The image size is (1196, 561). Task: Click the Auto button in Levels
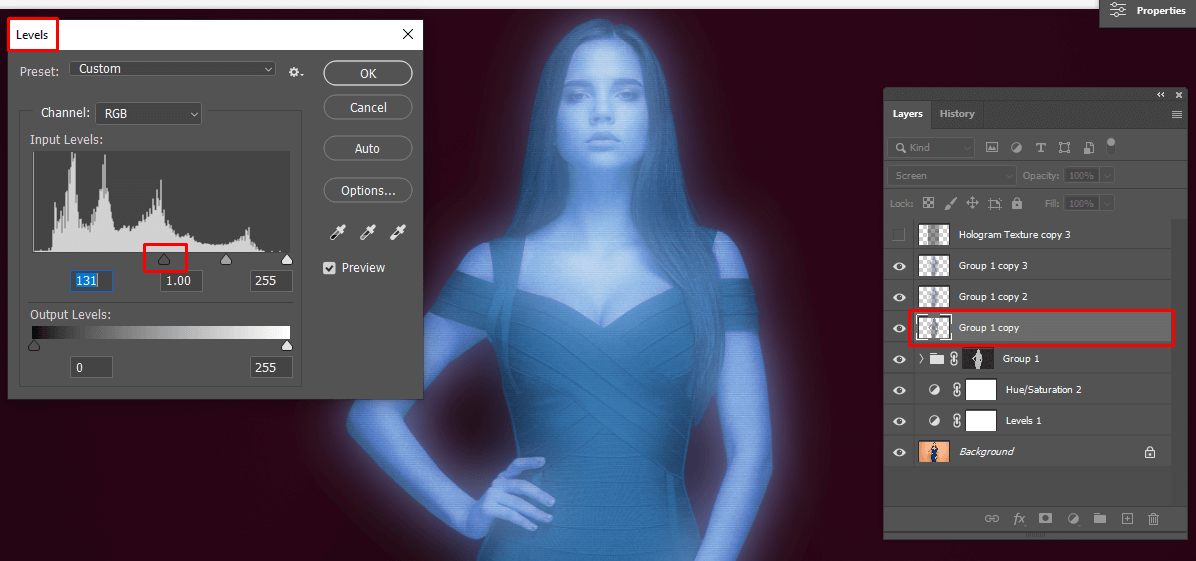[368, 149]
